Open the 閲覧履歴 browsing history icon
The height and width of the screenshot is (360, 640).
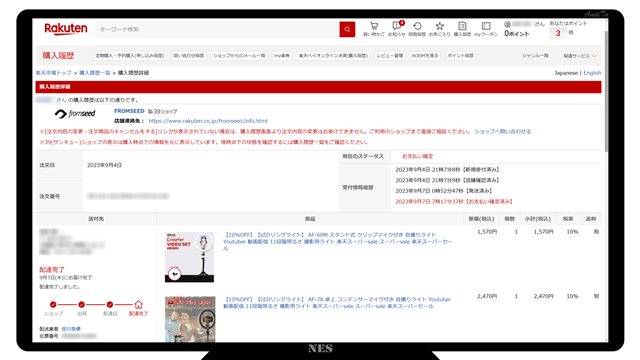click(417, 29)
